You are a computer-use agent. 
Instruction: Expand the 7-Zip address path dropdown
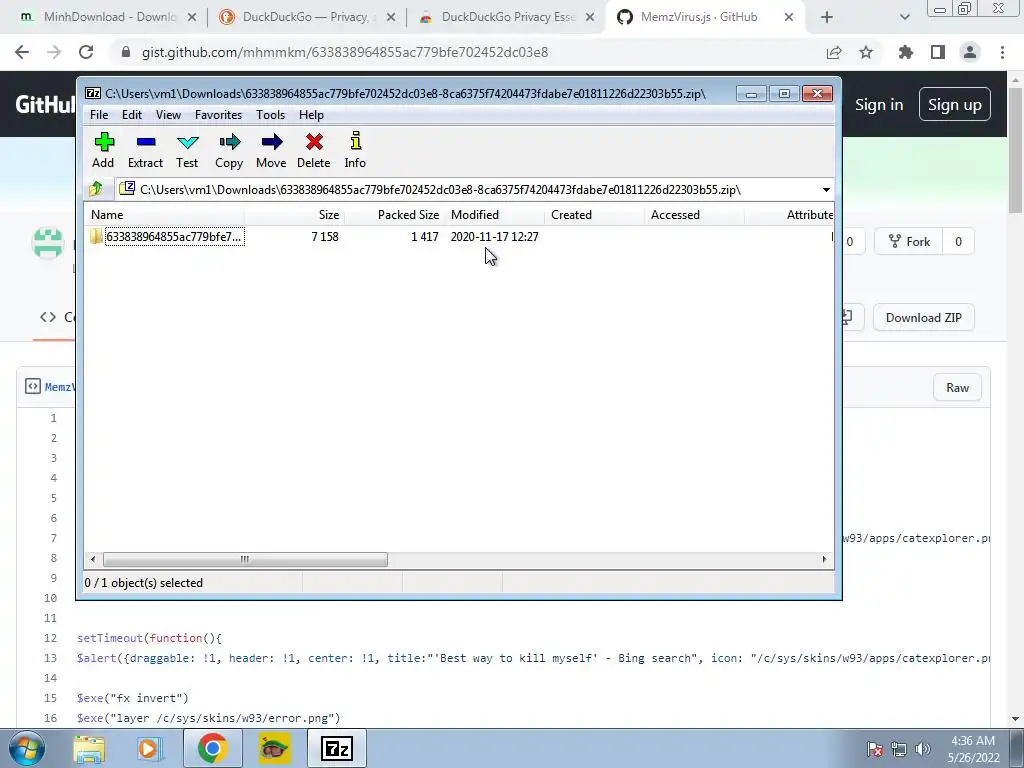[825, 190]
